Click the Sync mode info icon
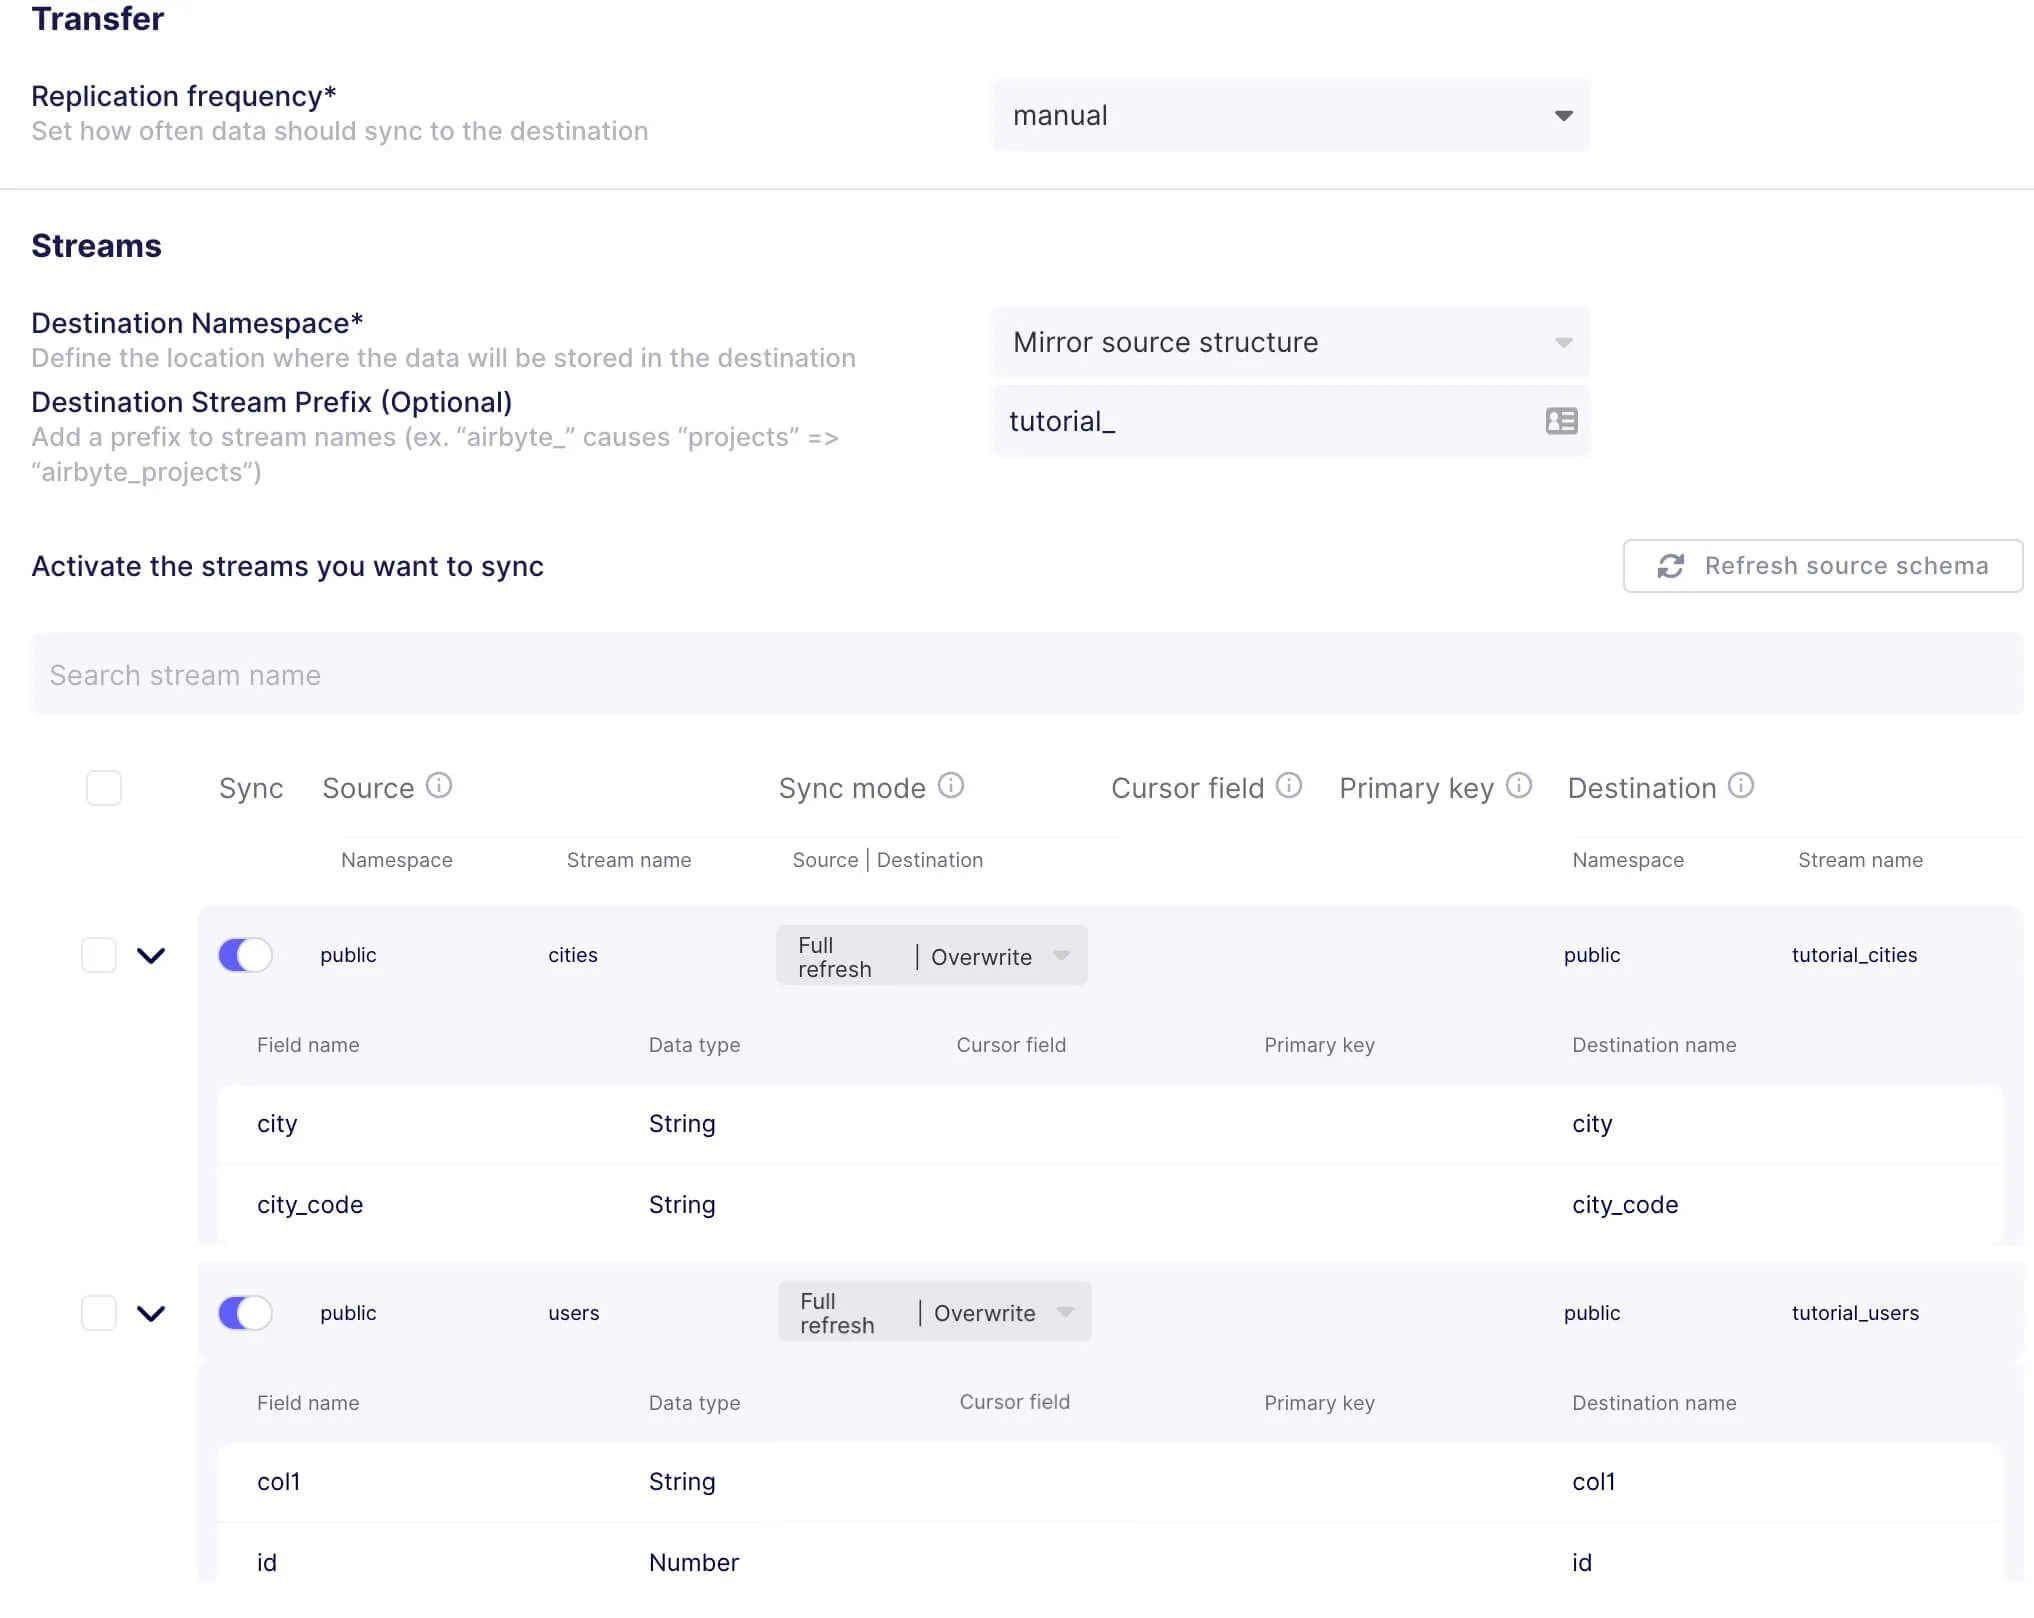This screenshot has height=1618, width=2034. click(951, 786)
